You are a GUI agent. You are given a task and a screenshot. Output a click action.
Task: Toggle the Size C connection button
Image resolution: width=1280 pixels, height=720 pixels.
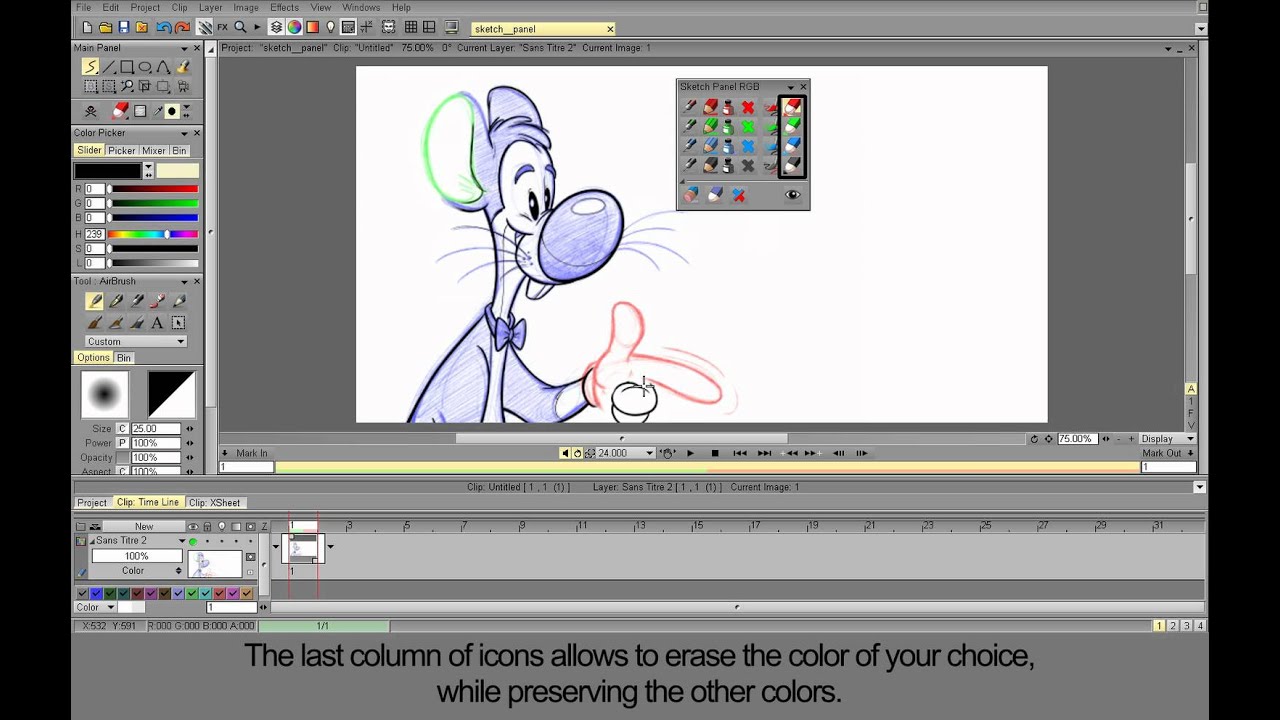click(x=123, y=428)
